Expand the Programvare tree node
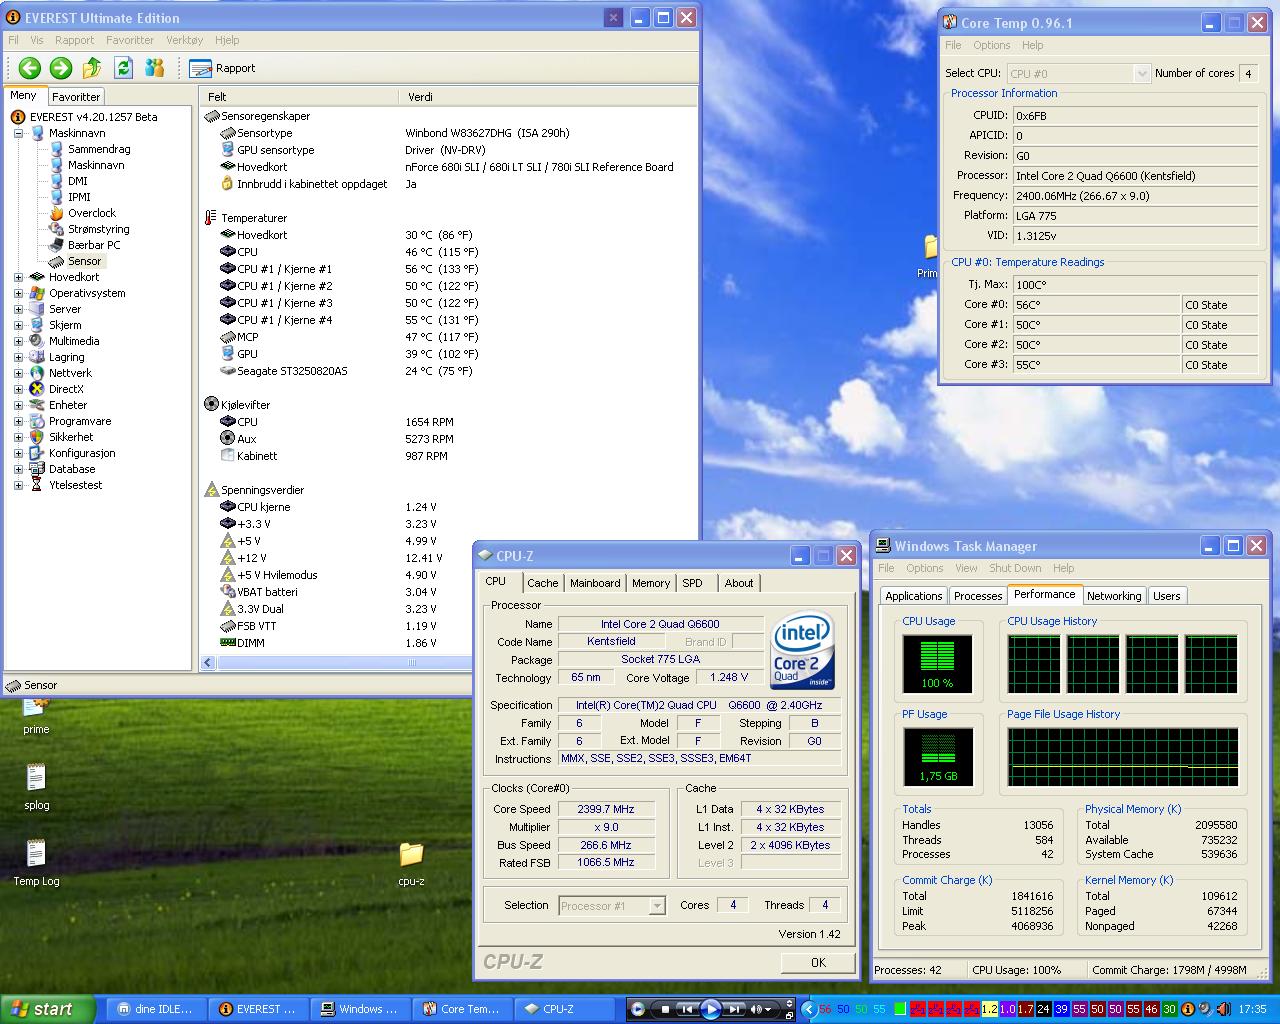The width and height of the screenshot is (1280, 1024). click(x=19, y=421)
